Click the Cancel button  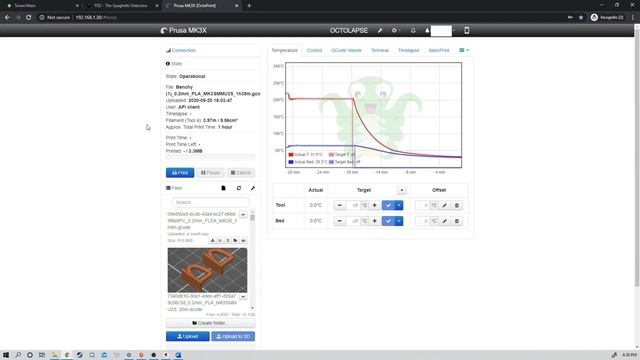241,173
